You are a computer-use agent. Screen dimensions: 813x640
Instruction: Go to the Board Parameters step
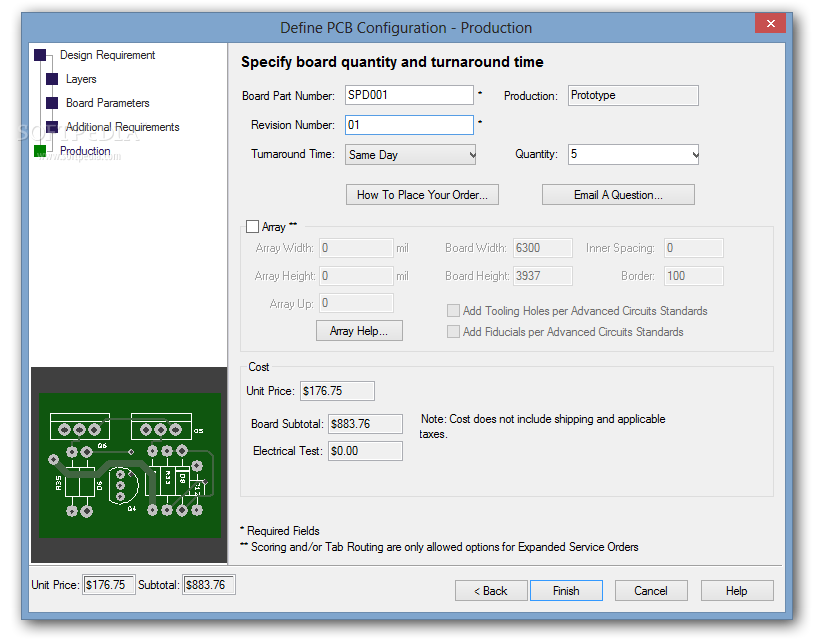point(107,103)
